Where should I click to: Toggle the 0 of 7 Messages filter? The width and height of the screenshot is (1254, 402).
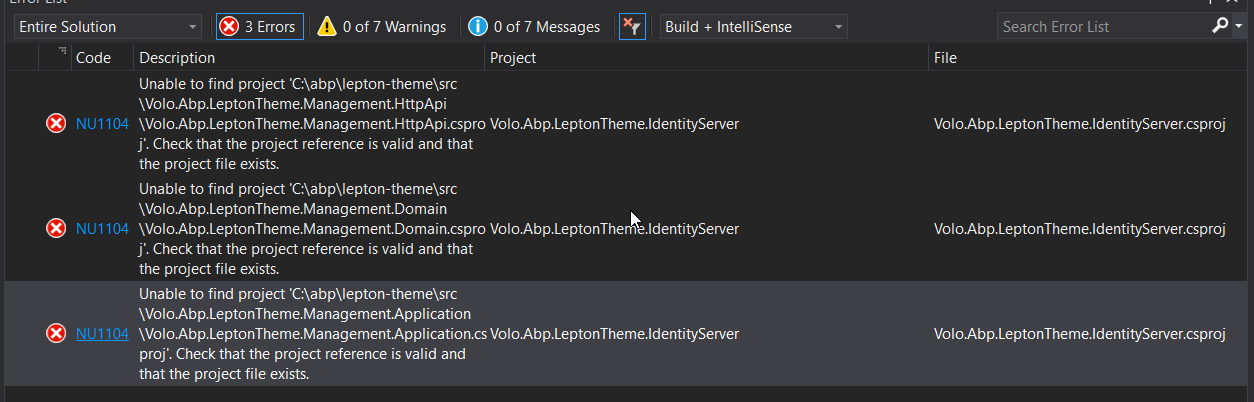point(535,27)
